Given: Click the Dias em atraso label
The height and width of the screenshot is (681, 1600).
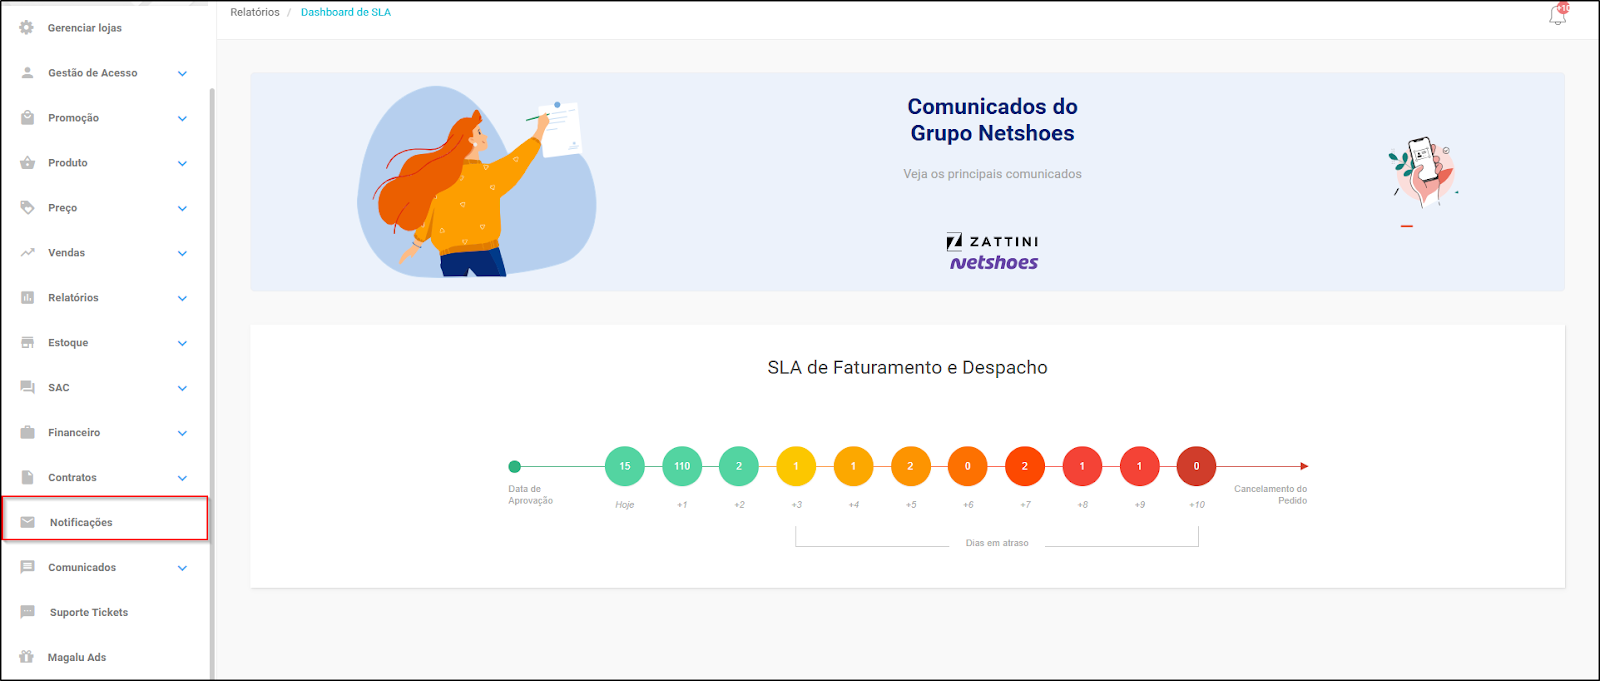Looking at the screenshot, I should point(997,543).
